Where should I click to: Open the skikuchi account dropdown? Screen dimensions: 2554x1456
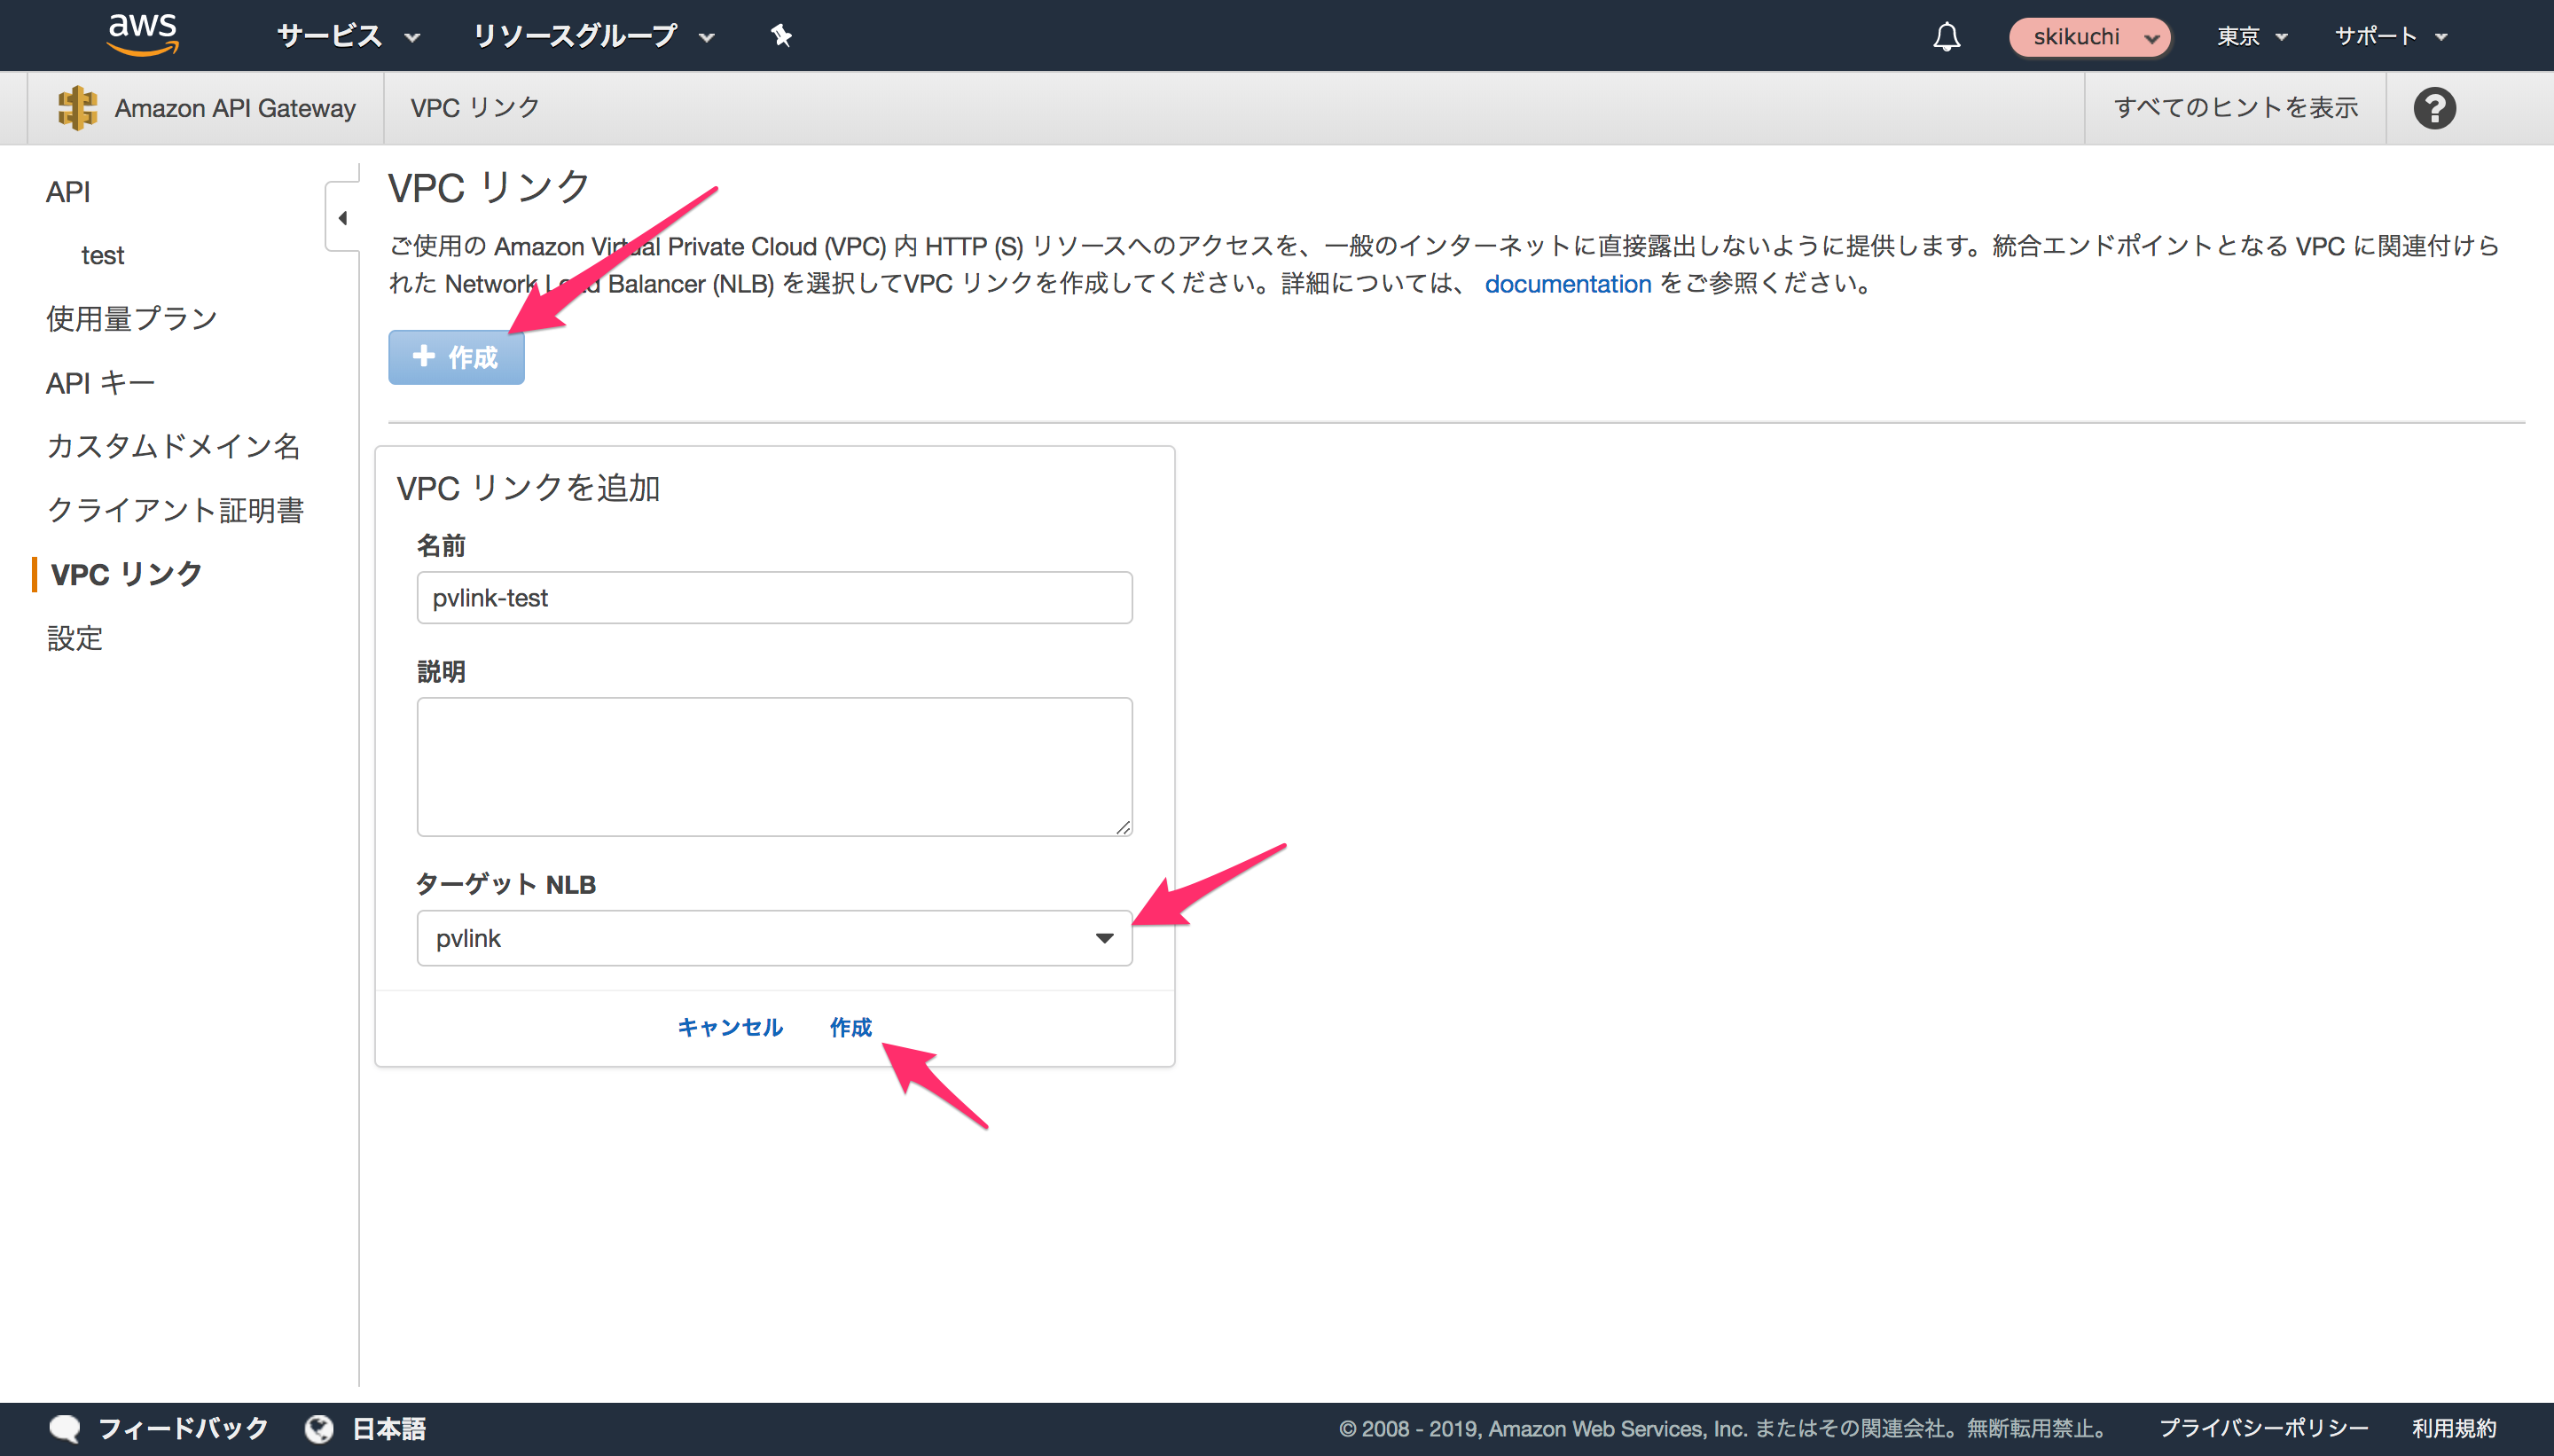(2089, 37)
